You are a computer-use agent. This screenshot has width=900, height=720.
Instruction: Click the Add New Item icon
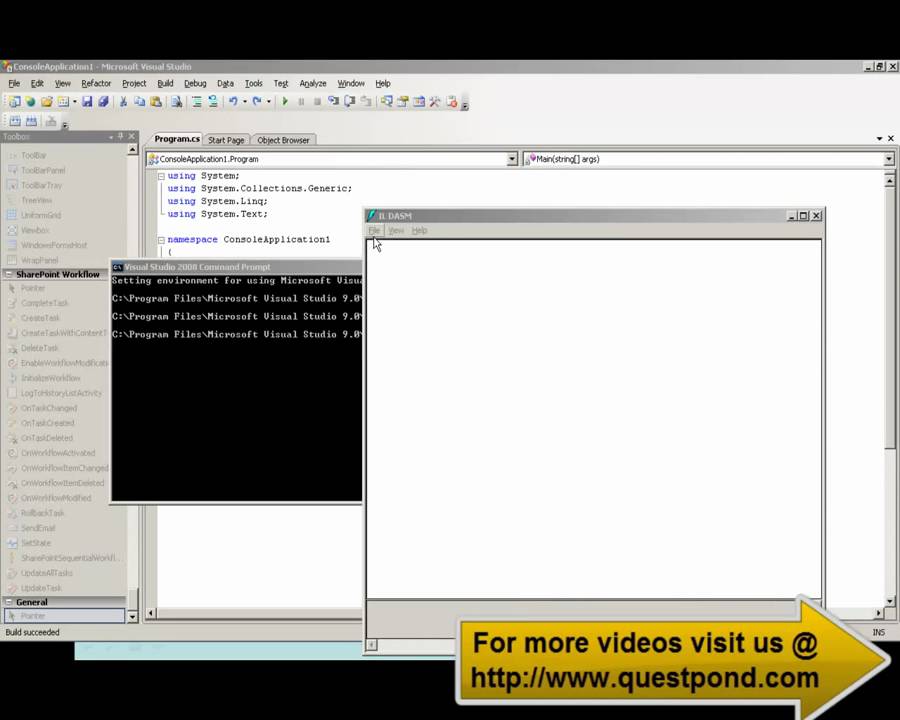tap(63, 102)
